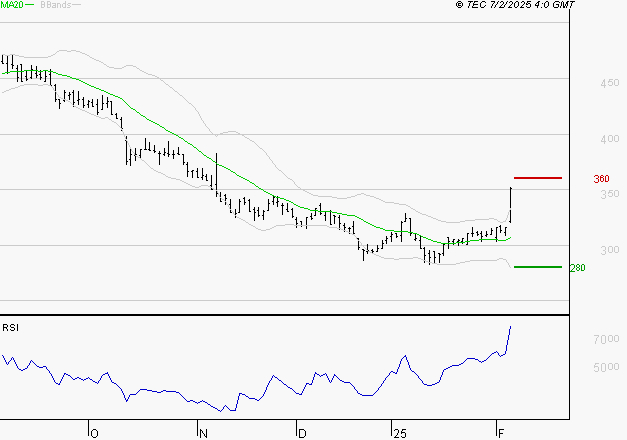The height and width of the screenshot is (440, 627).
Task: Click the green MA20 legend line sample
Action: (x=30, y=4)
